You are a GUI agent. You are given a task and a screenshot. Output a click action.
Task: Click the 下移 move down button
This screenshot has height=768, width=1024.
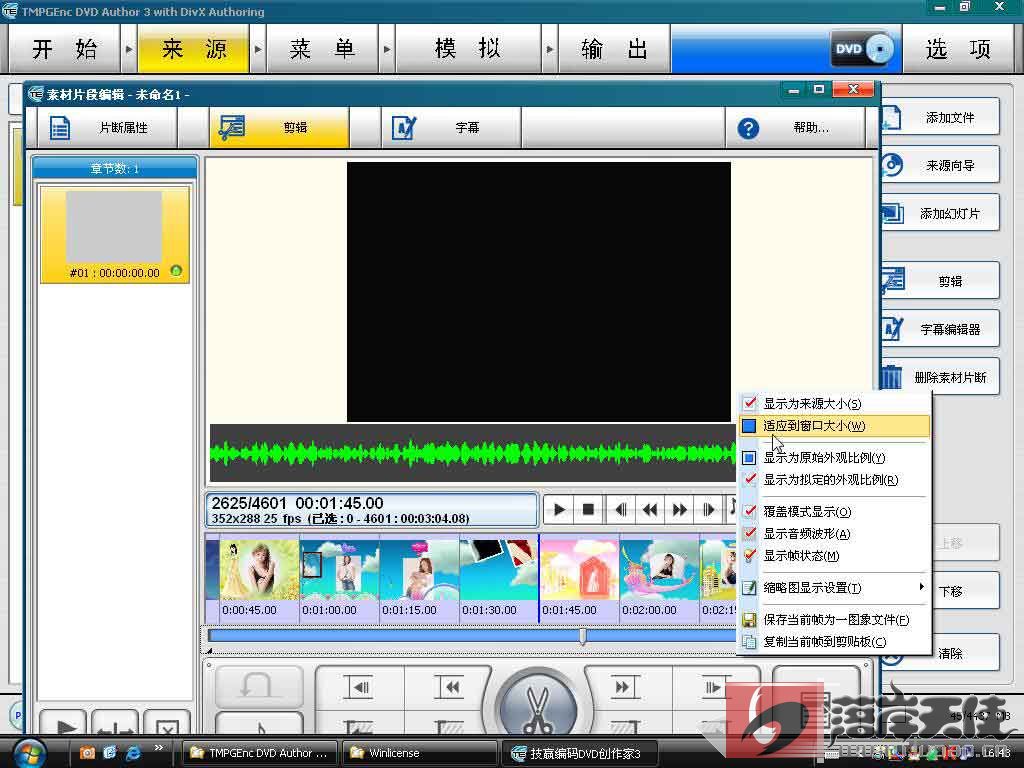965,592
